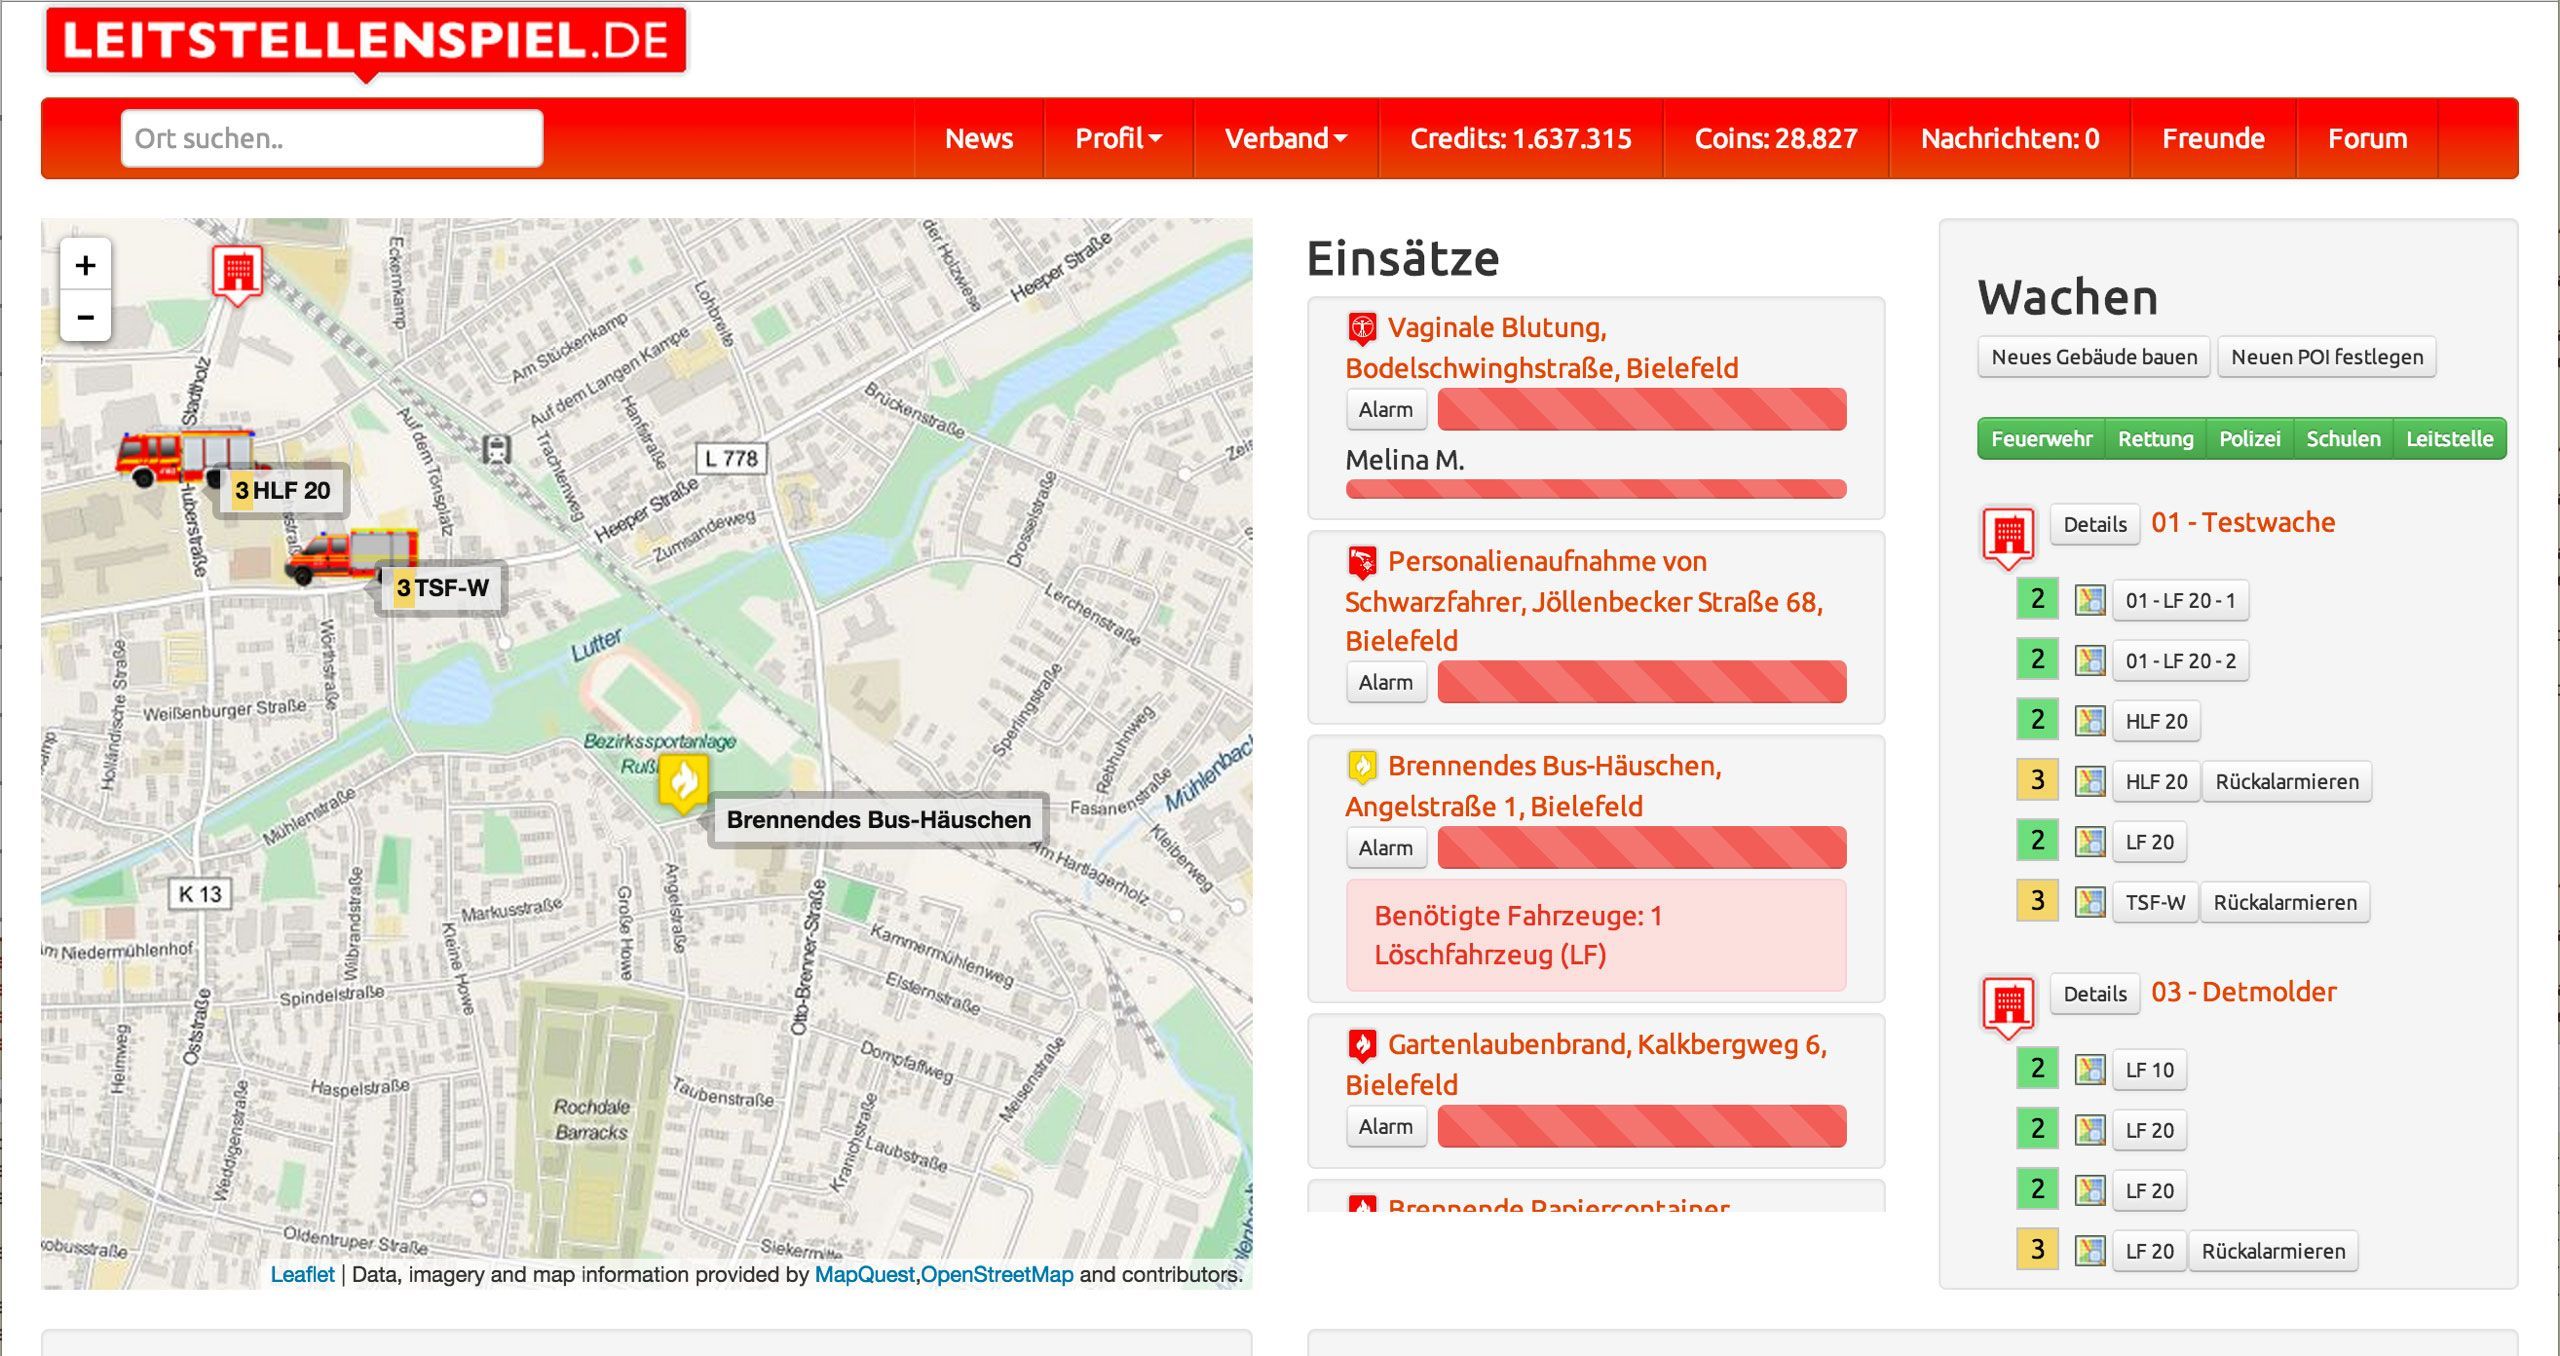Click the 01 - Testwache station icon

(2008, 537)
